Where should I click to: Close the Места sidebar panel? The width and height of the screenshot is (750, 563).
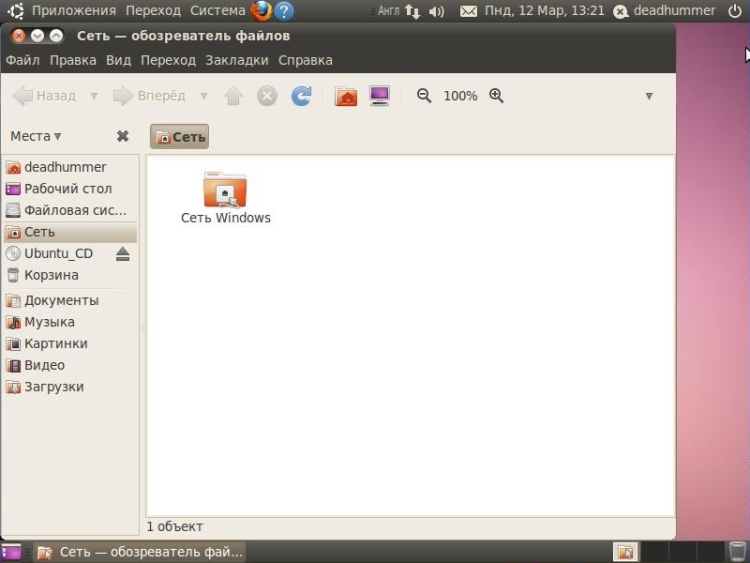pyautogui.click(x=122, y=136)
